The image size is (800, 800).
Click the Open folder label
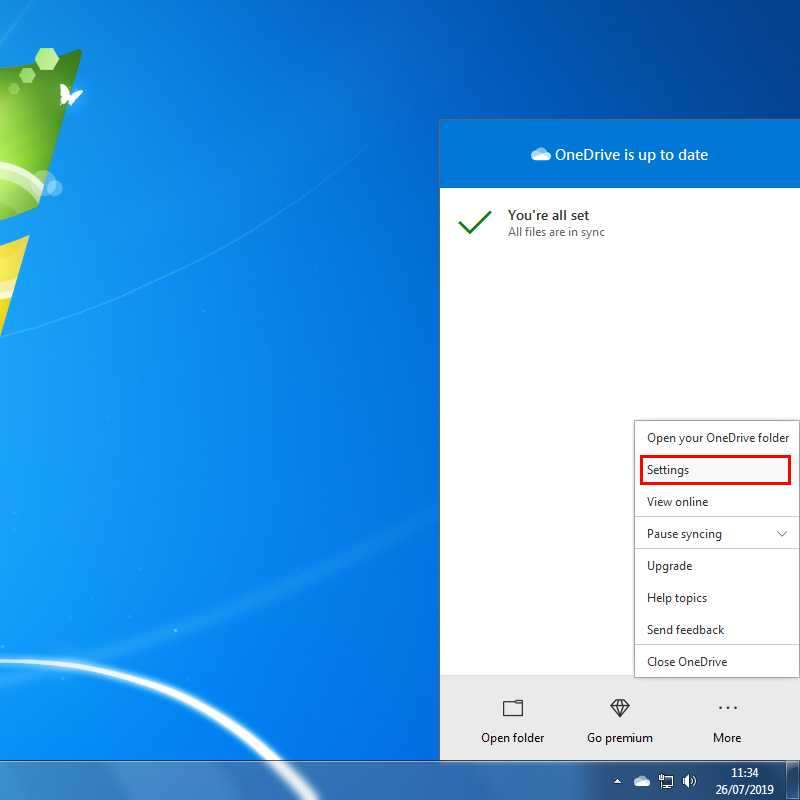(x=512, y=738)
